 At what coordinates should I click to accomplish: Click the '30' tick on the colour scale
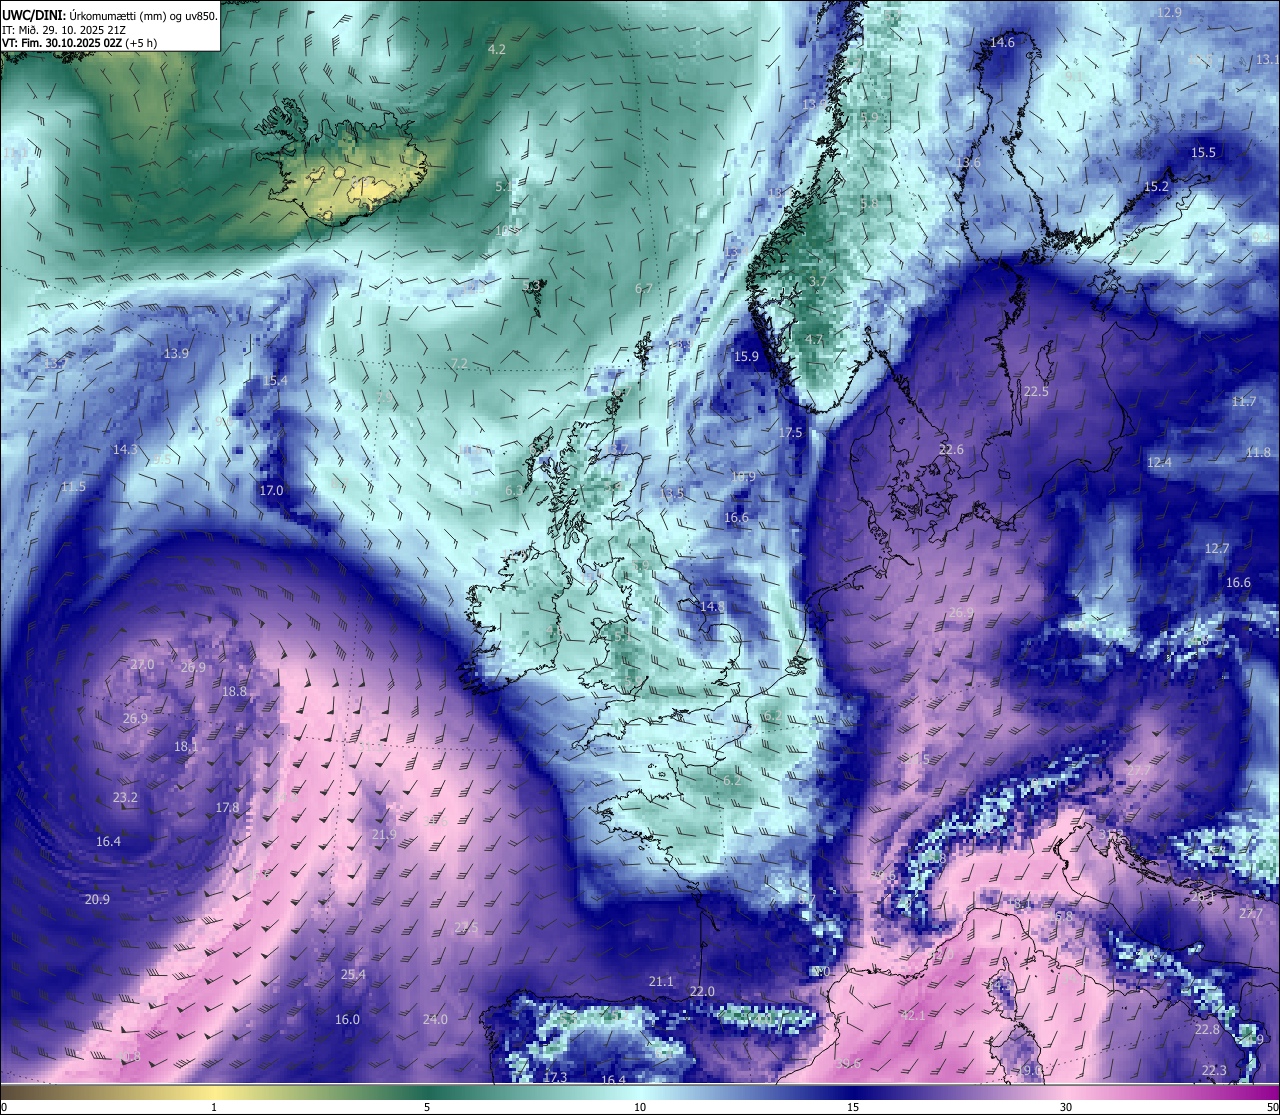(1066, 1107)
